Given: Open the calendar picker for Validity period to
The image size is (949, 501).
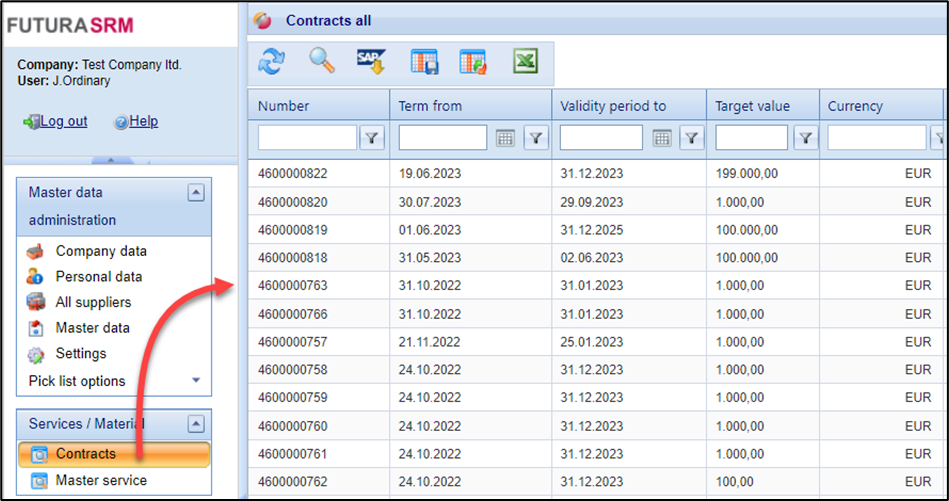Looking at the screenshot, I should (x=661, y=139).
